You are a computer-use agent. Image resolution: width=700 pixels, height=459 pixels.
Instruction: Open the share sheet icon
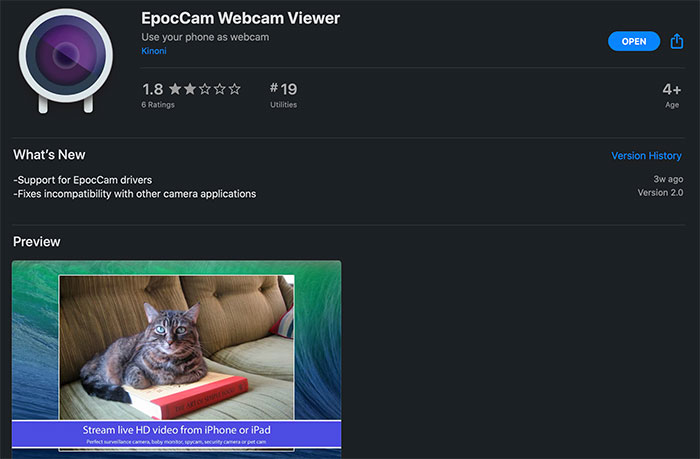click(x=677, y=41)
